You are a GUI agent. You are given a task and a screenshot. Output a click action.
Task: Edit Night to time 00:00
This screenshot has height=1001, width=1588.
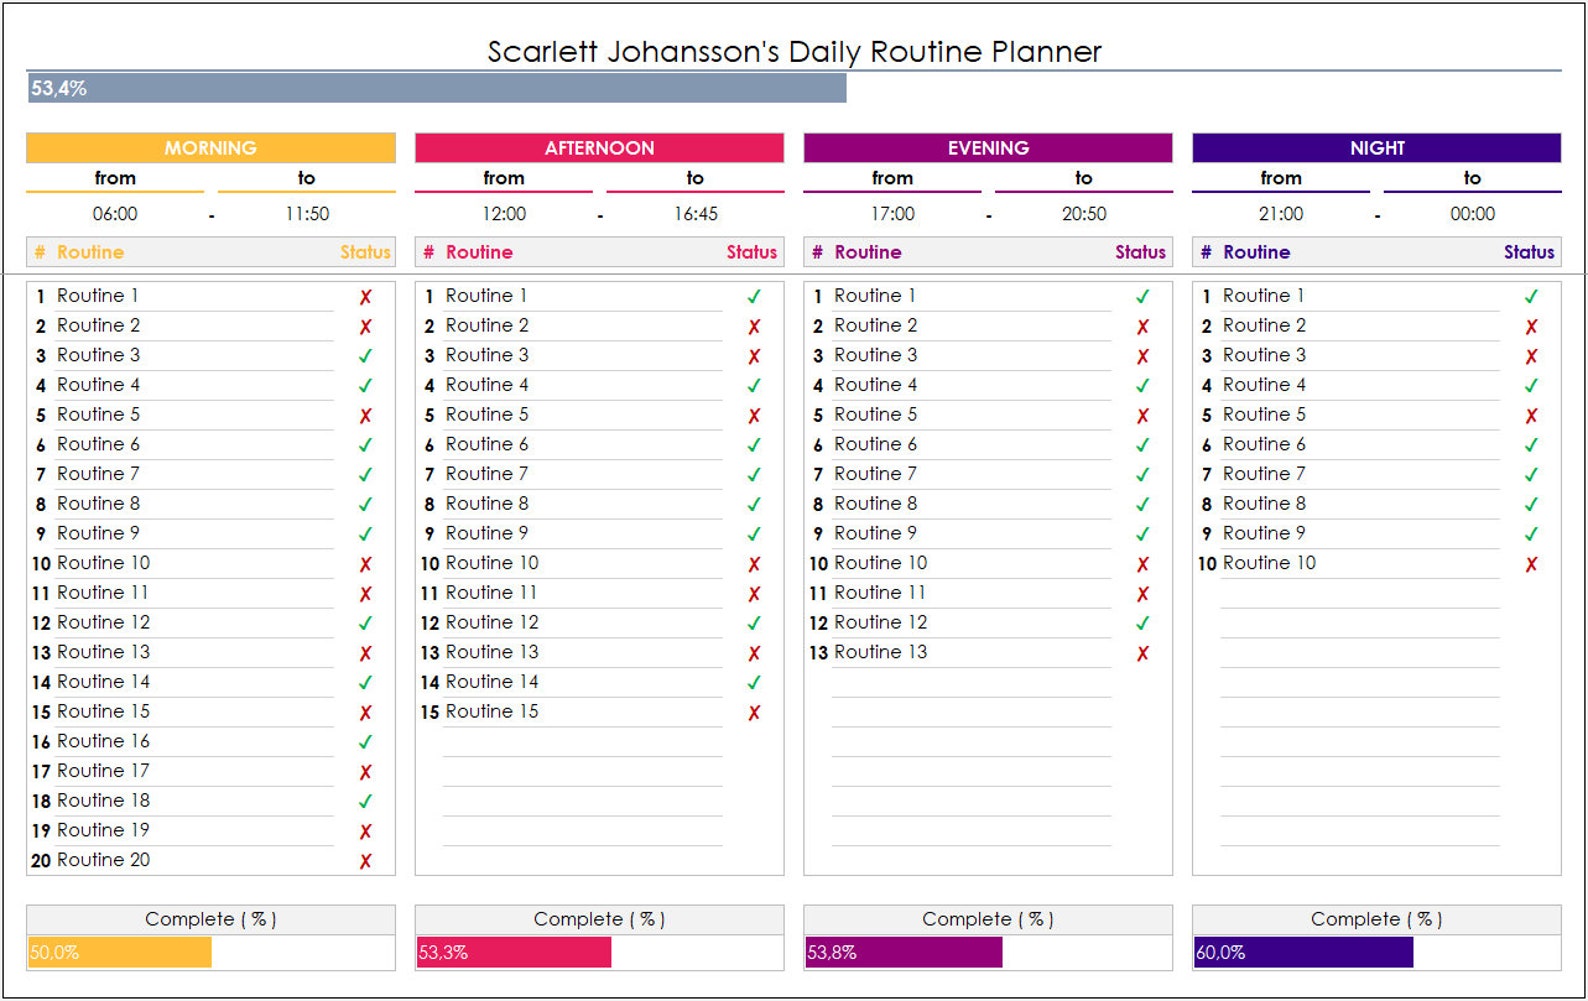(x=1473, y=214)
